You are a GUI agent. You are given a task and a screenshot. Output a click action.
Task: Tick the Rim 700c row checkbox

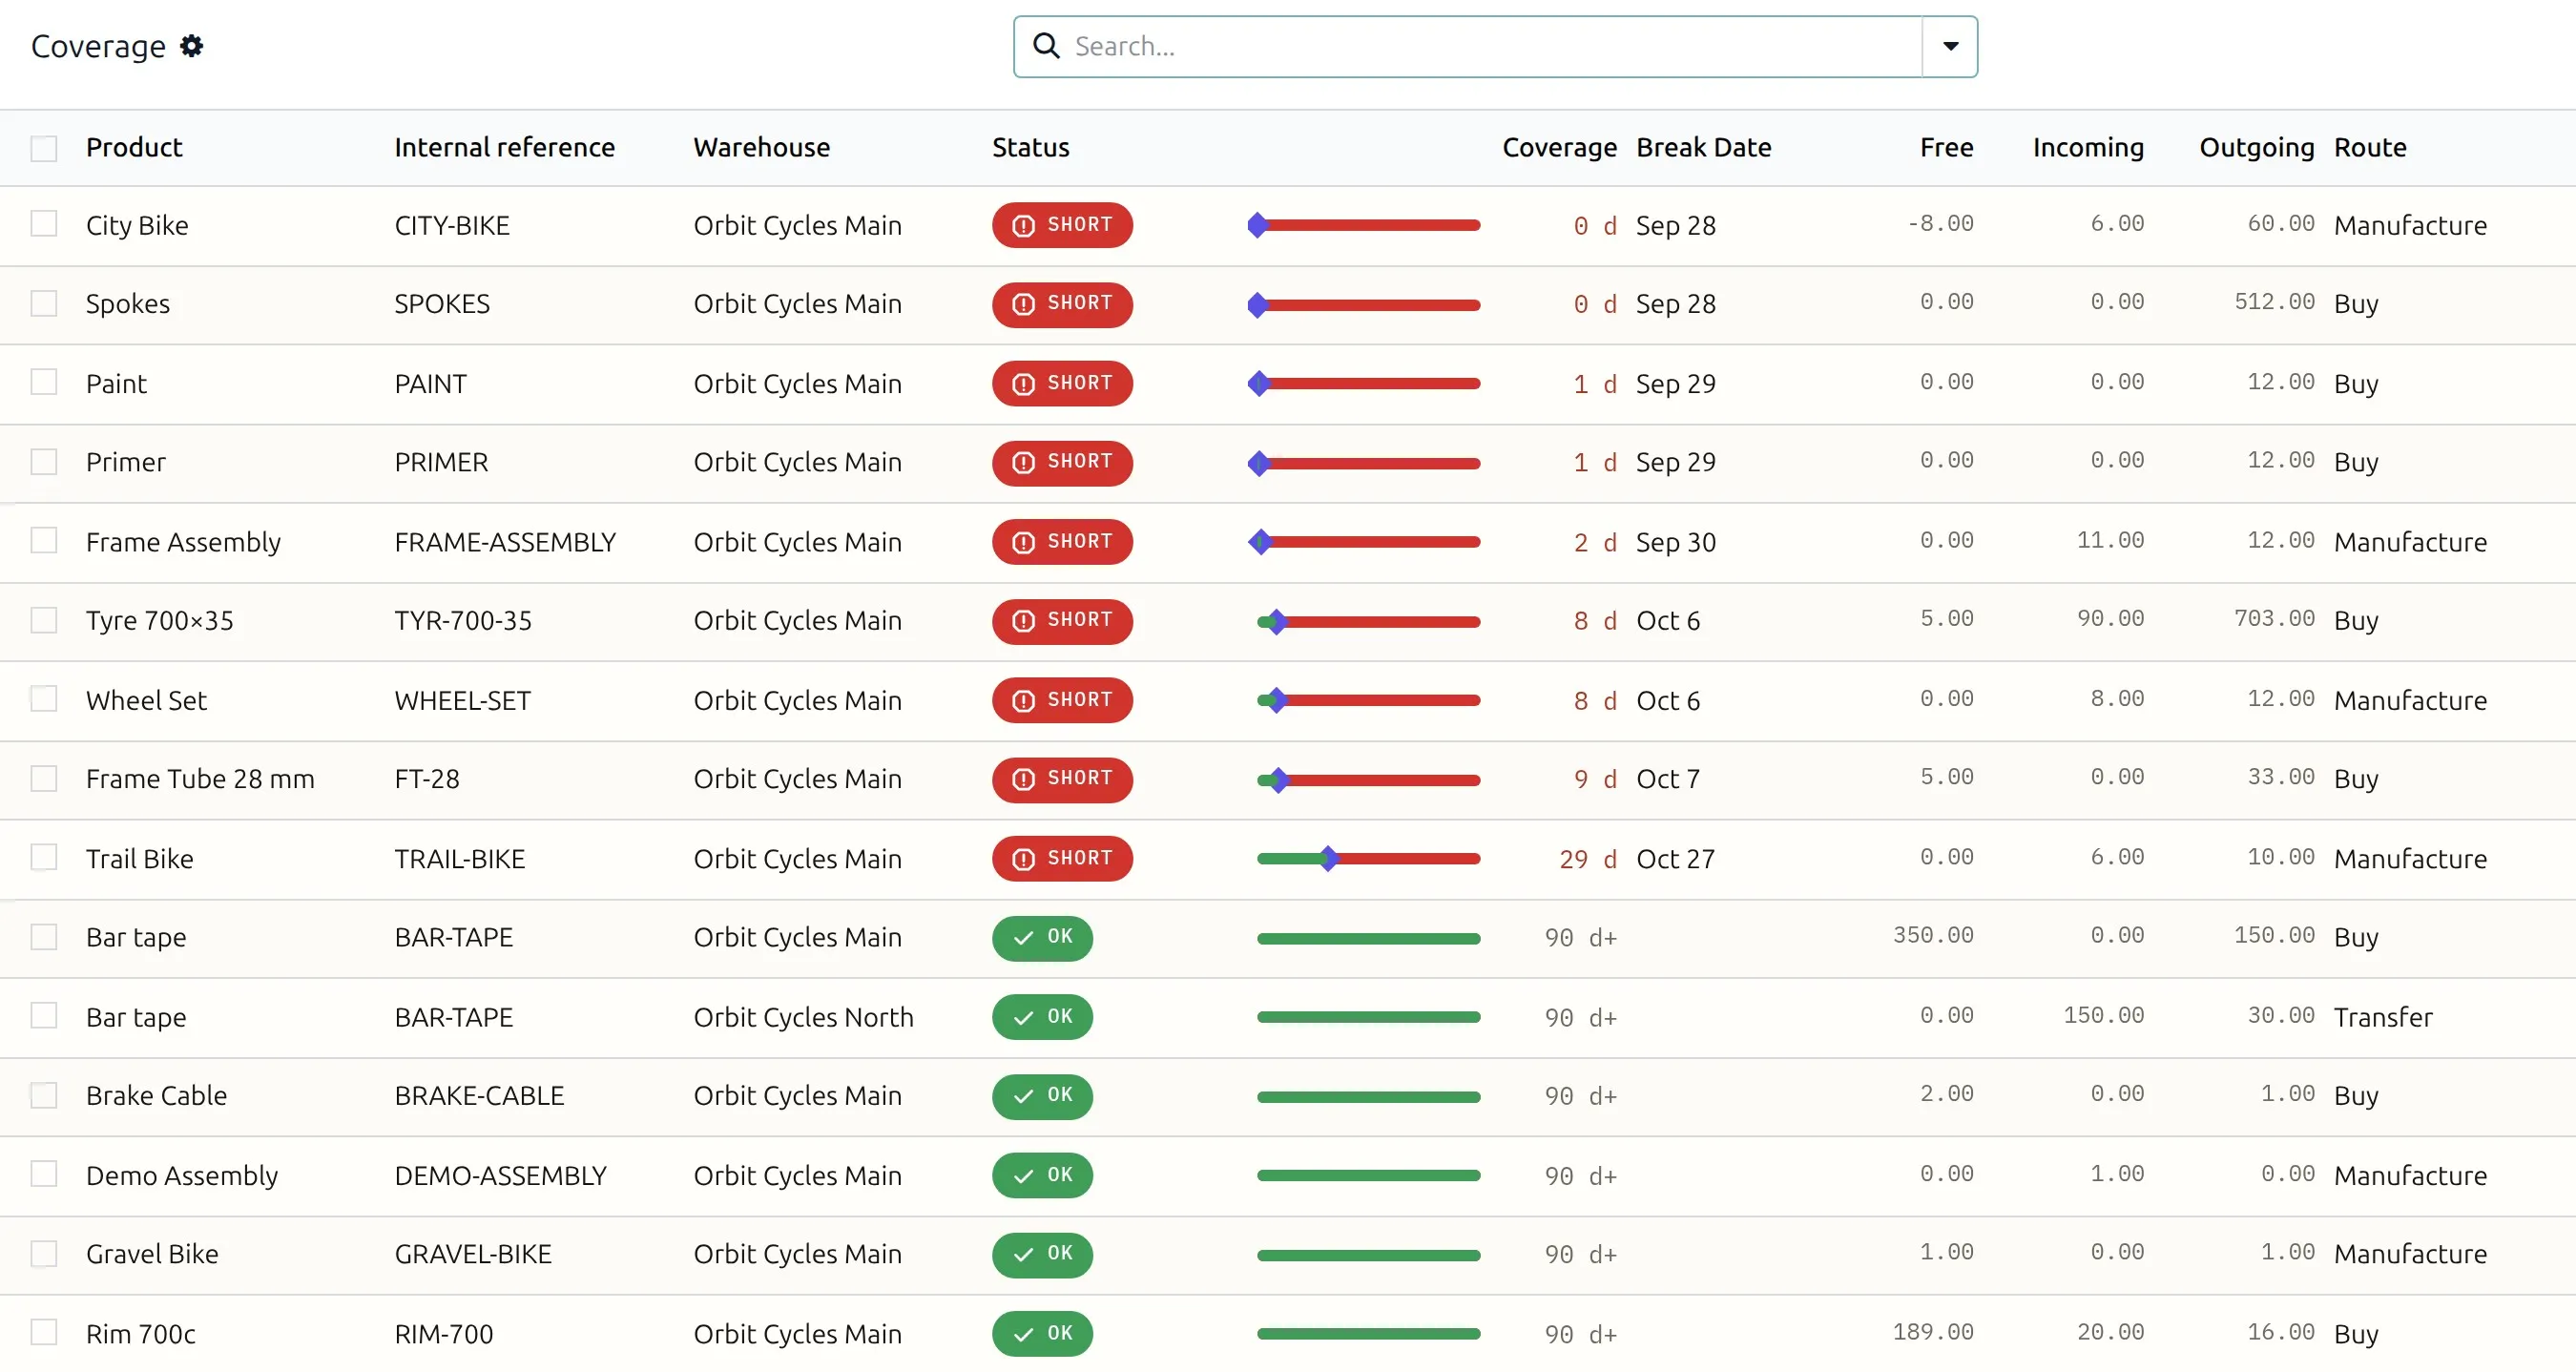click(44, 1332)
